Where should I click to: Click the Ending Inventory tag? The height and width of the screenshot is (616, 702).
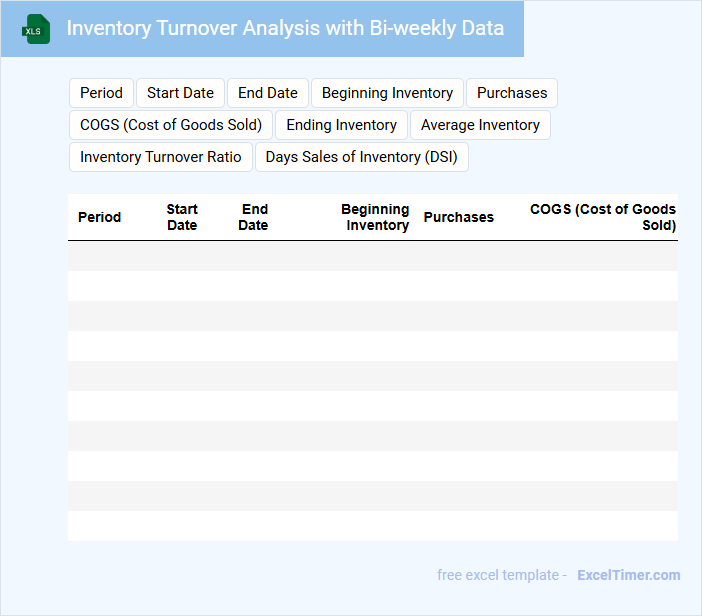[x=342, y=125]
